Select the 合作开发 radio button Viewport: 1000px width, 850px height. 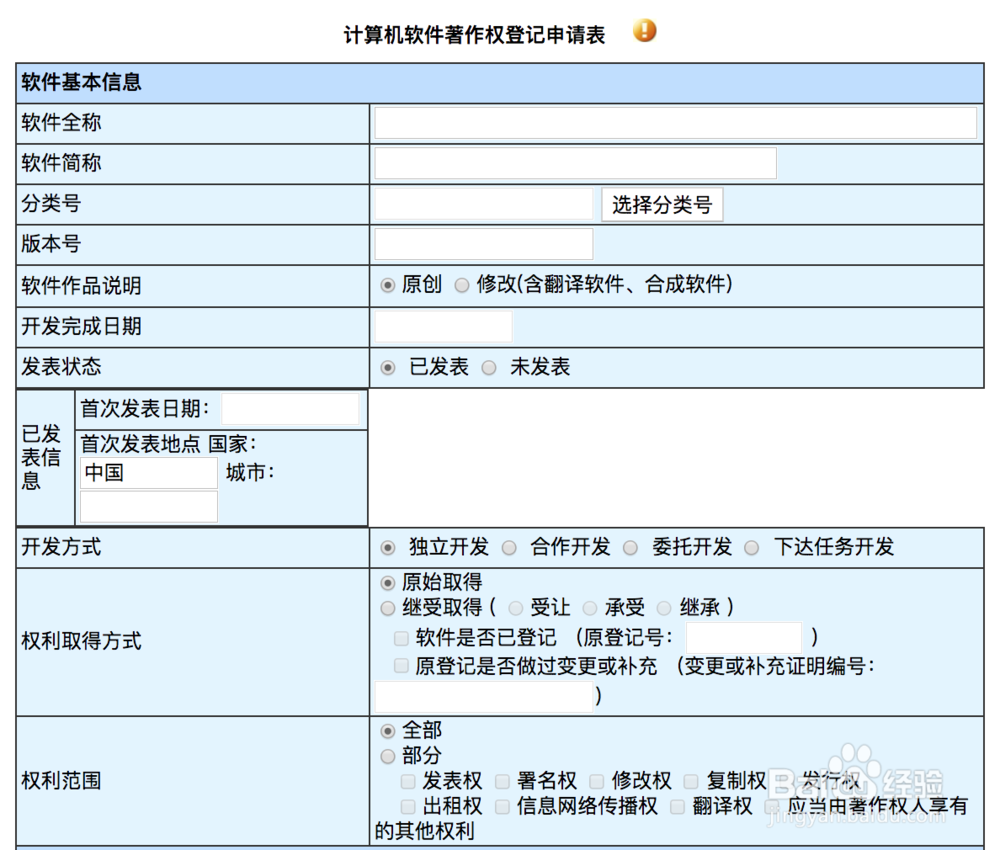click(x=509, y=548)
